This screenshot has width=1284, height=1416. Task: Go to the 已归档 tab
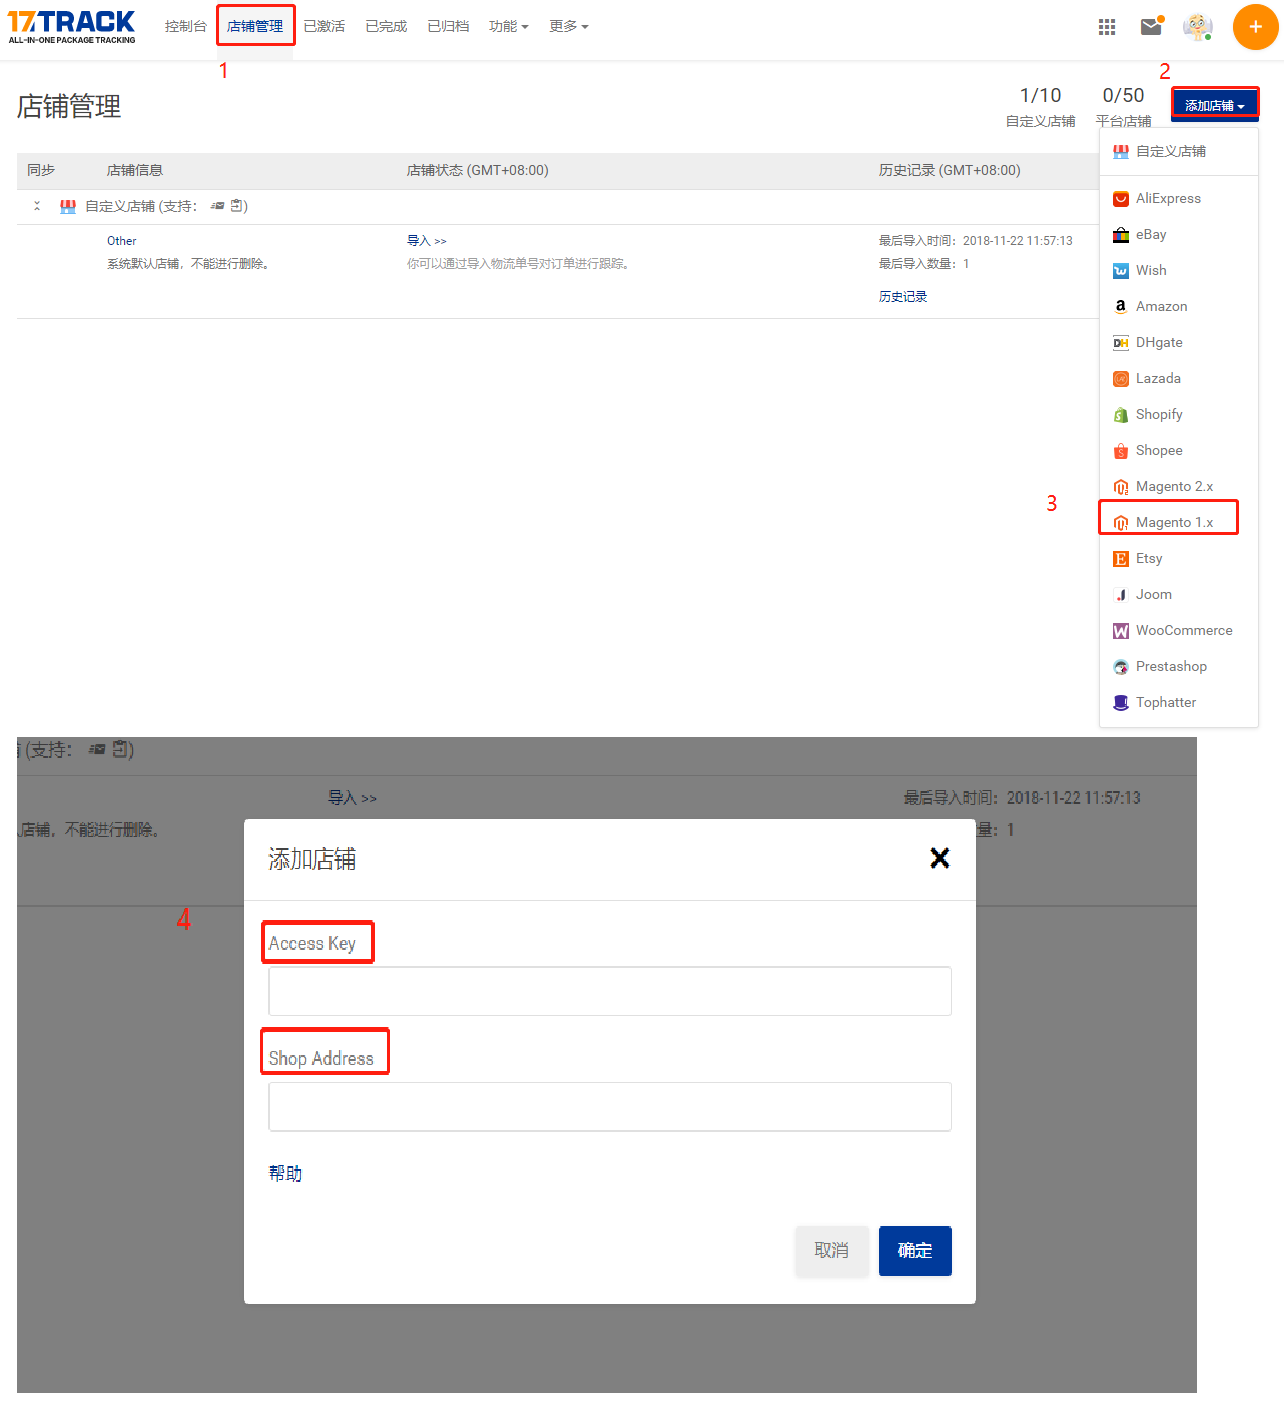(x=448, y=26)
